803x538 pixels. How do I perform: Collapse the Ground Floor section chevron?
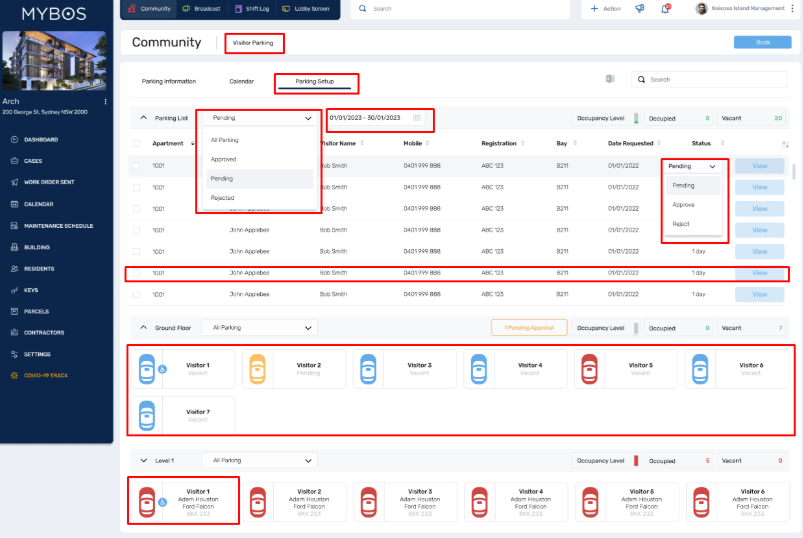point(143,327)
